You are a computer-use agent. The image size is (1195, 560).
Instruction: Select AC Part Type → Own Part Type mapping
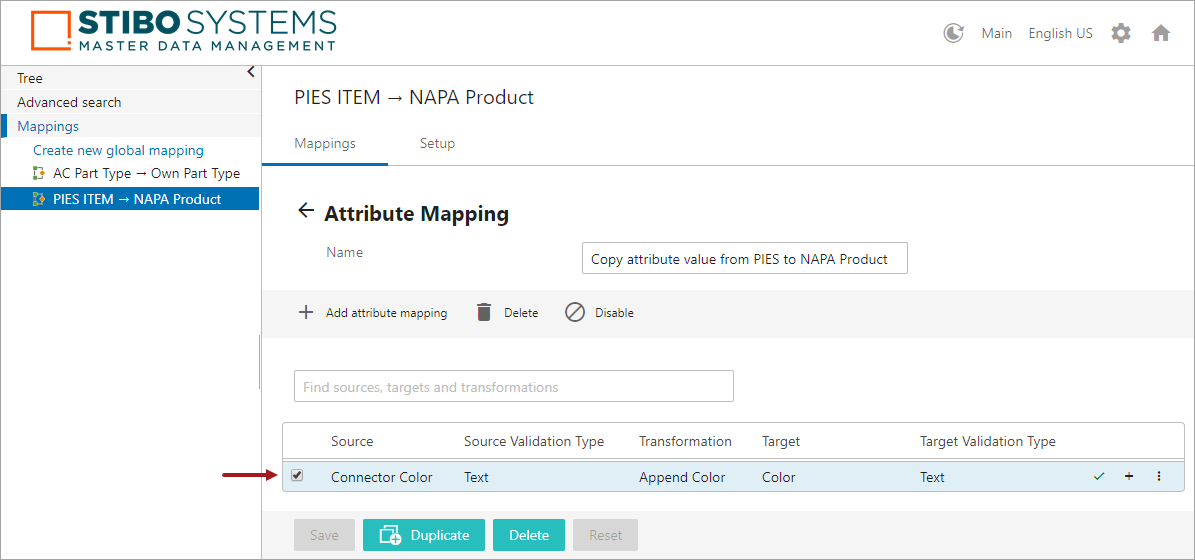(146, 173)
